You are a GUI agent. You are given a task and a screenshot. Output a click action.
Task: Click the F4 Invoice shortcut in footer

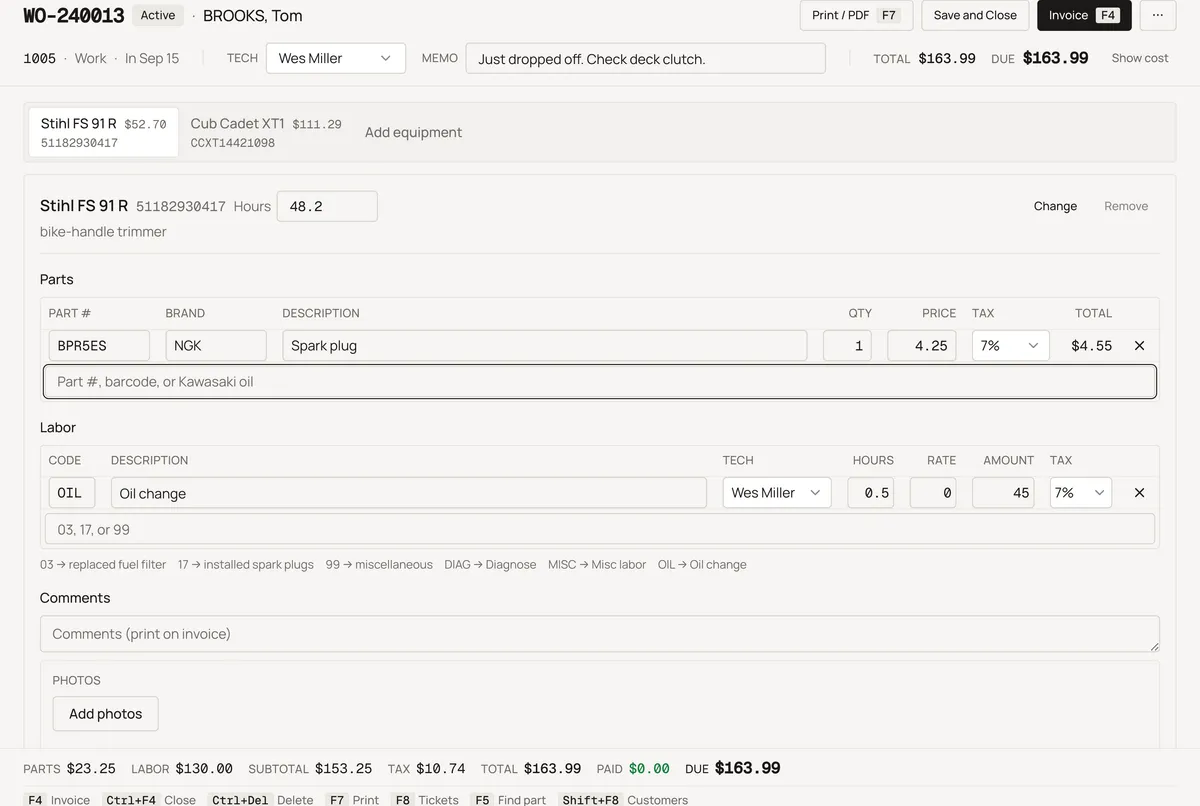57,800
